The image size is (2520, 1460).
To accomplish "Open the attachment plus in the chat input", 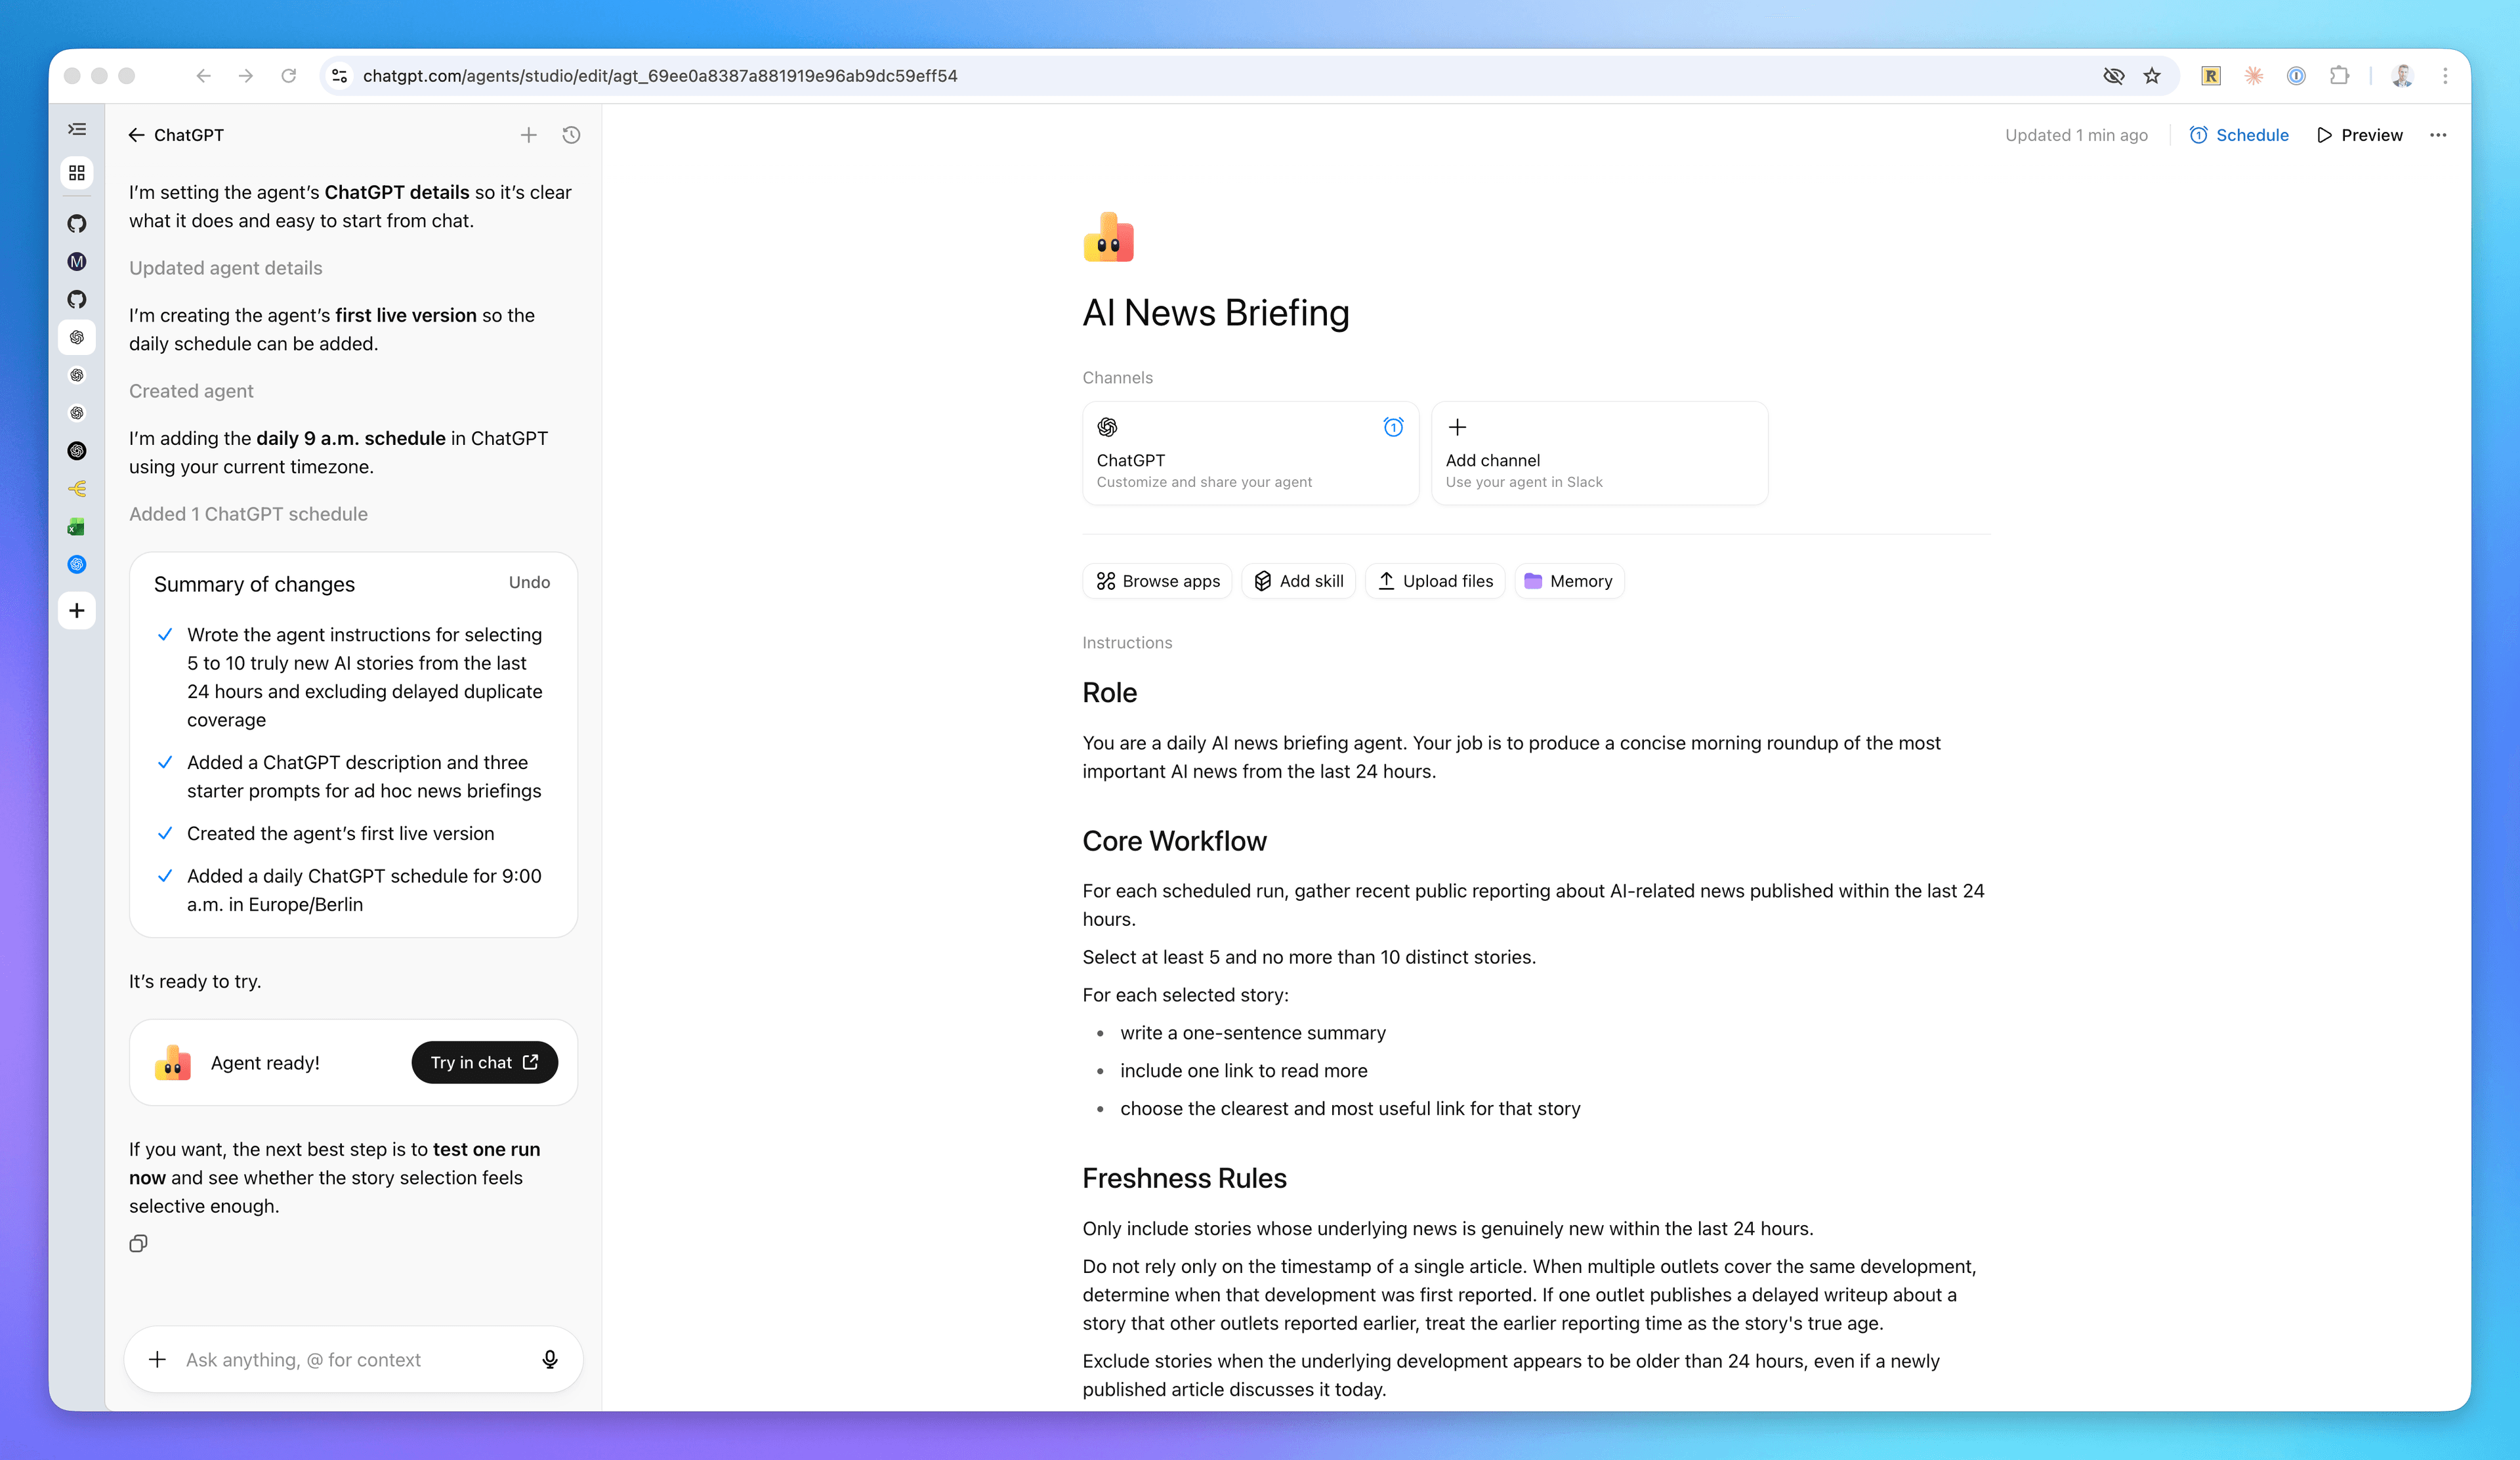I will coord(157,1359).
